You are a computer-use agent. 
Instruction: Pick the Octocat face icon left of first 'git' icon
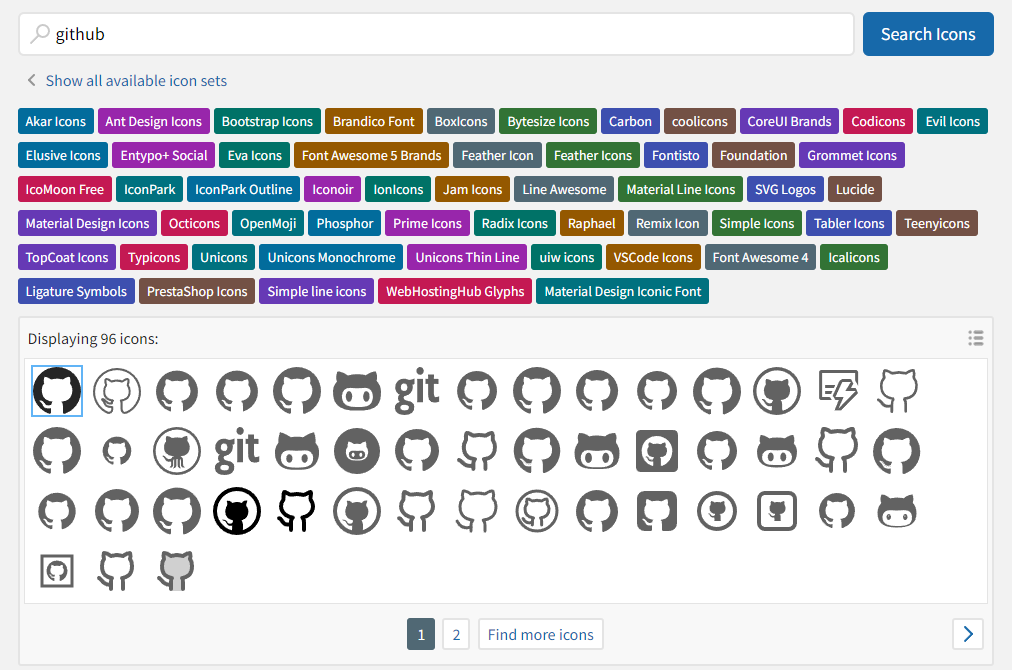click(x=357, y=391)
